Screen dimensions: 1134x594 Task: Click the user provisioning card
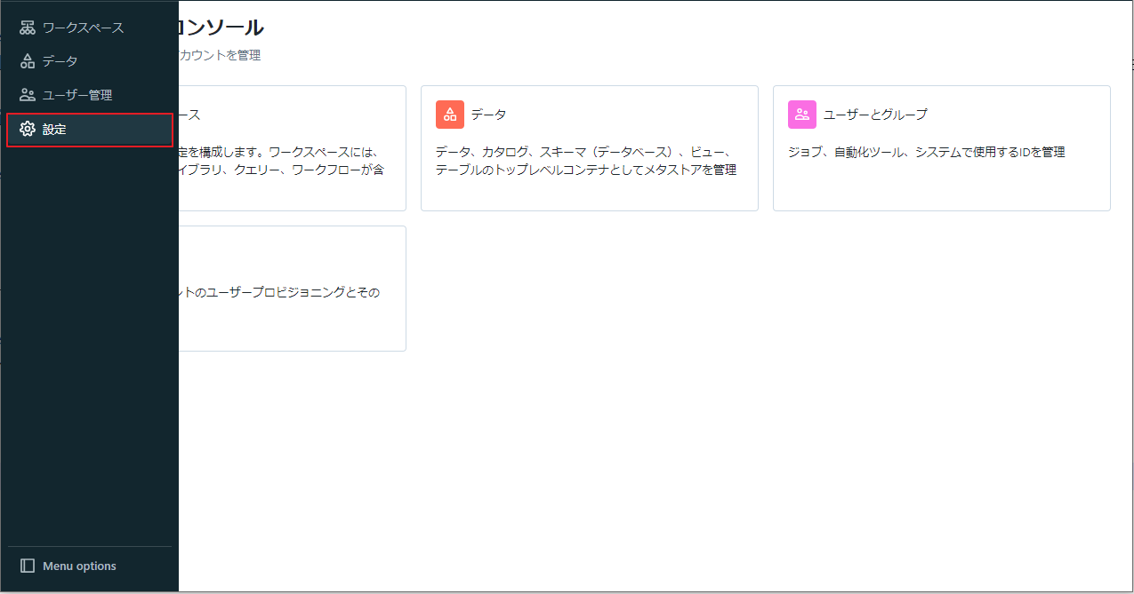[x=292, y=289]
